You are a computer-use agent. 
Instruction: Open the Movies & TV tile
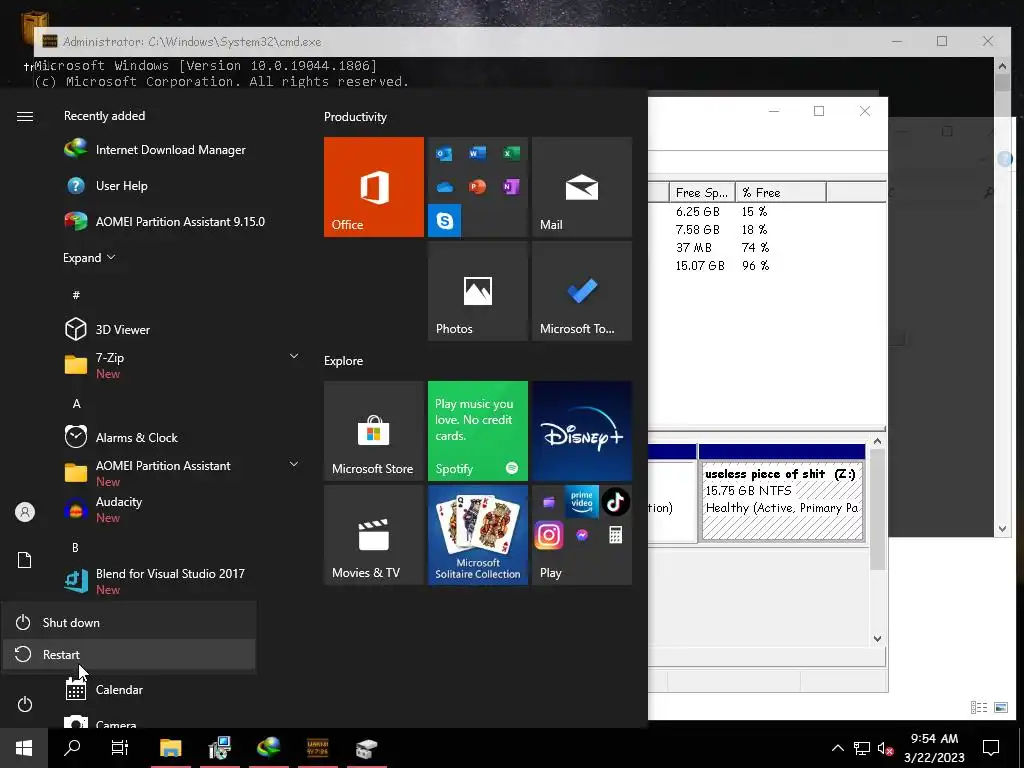[374, 535]
